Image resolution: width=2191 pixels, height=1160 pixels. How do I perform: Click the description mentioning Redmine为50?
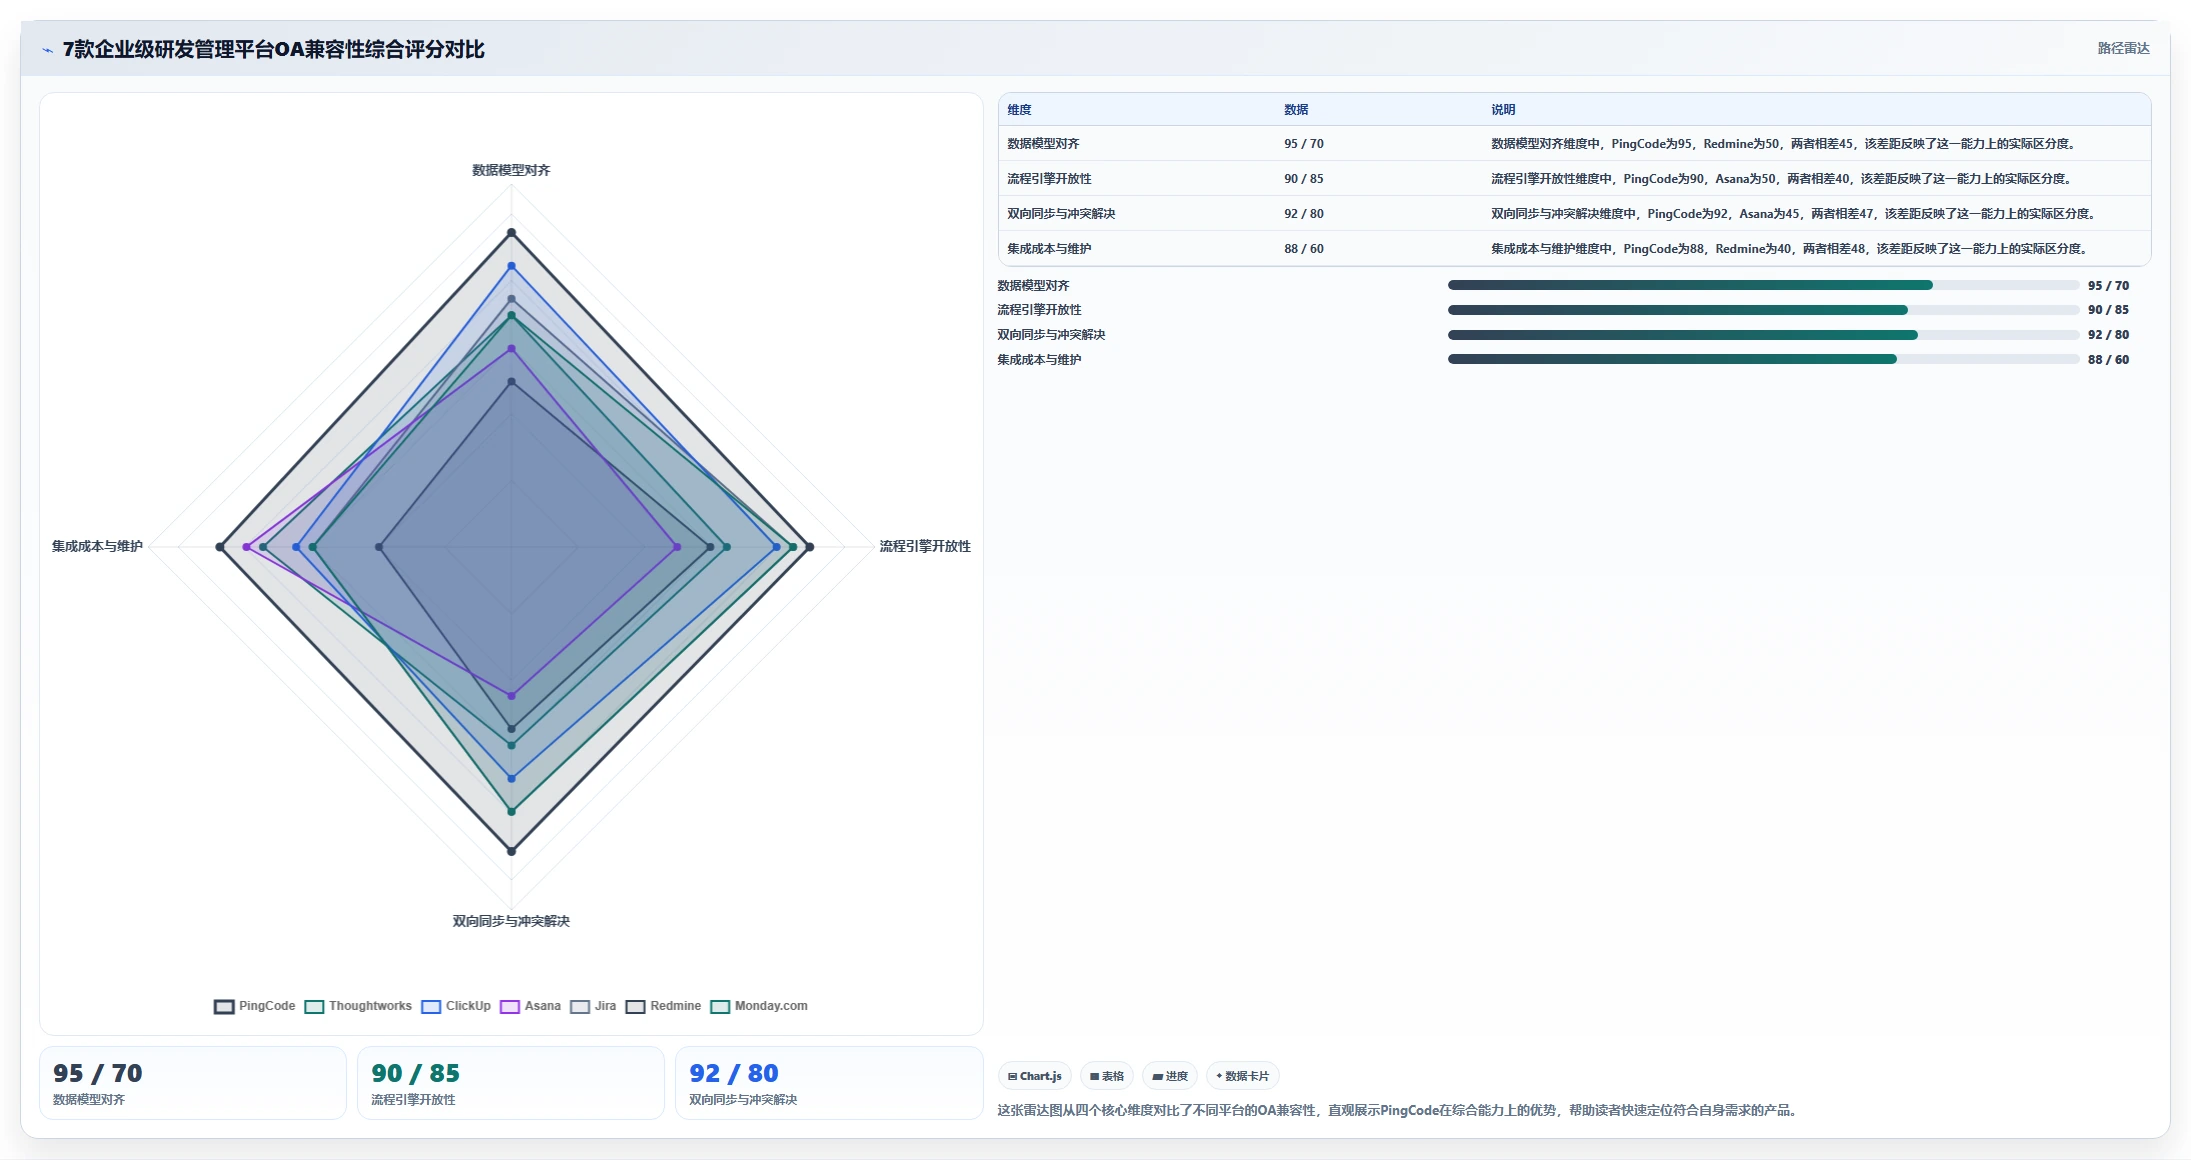point(1785,144)
